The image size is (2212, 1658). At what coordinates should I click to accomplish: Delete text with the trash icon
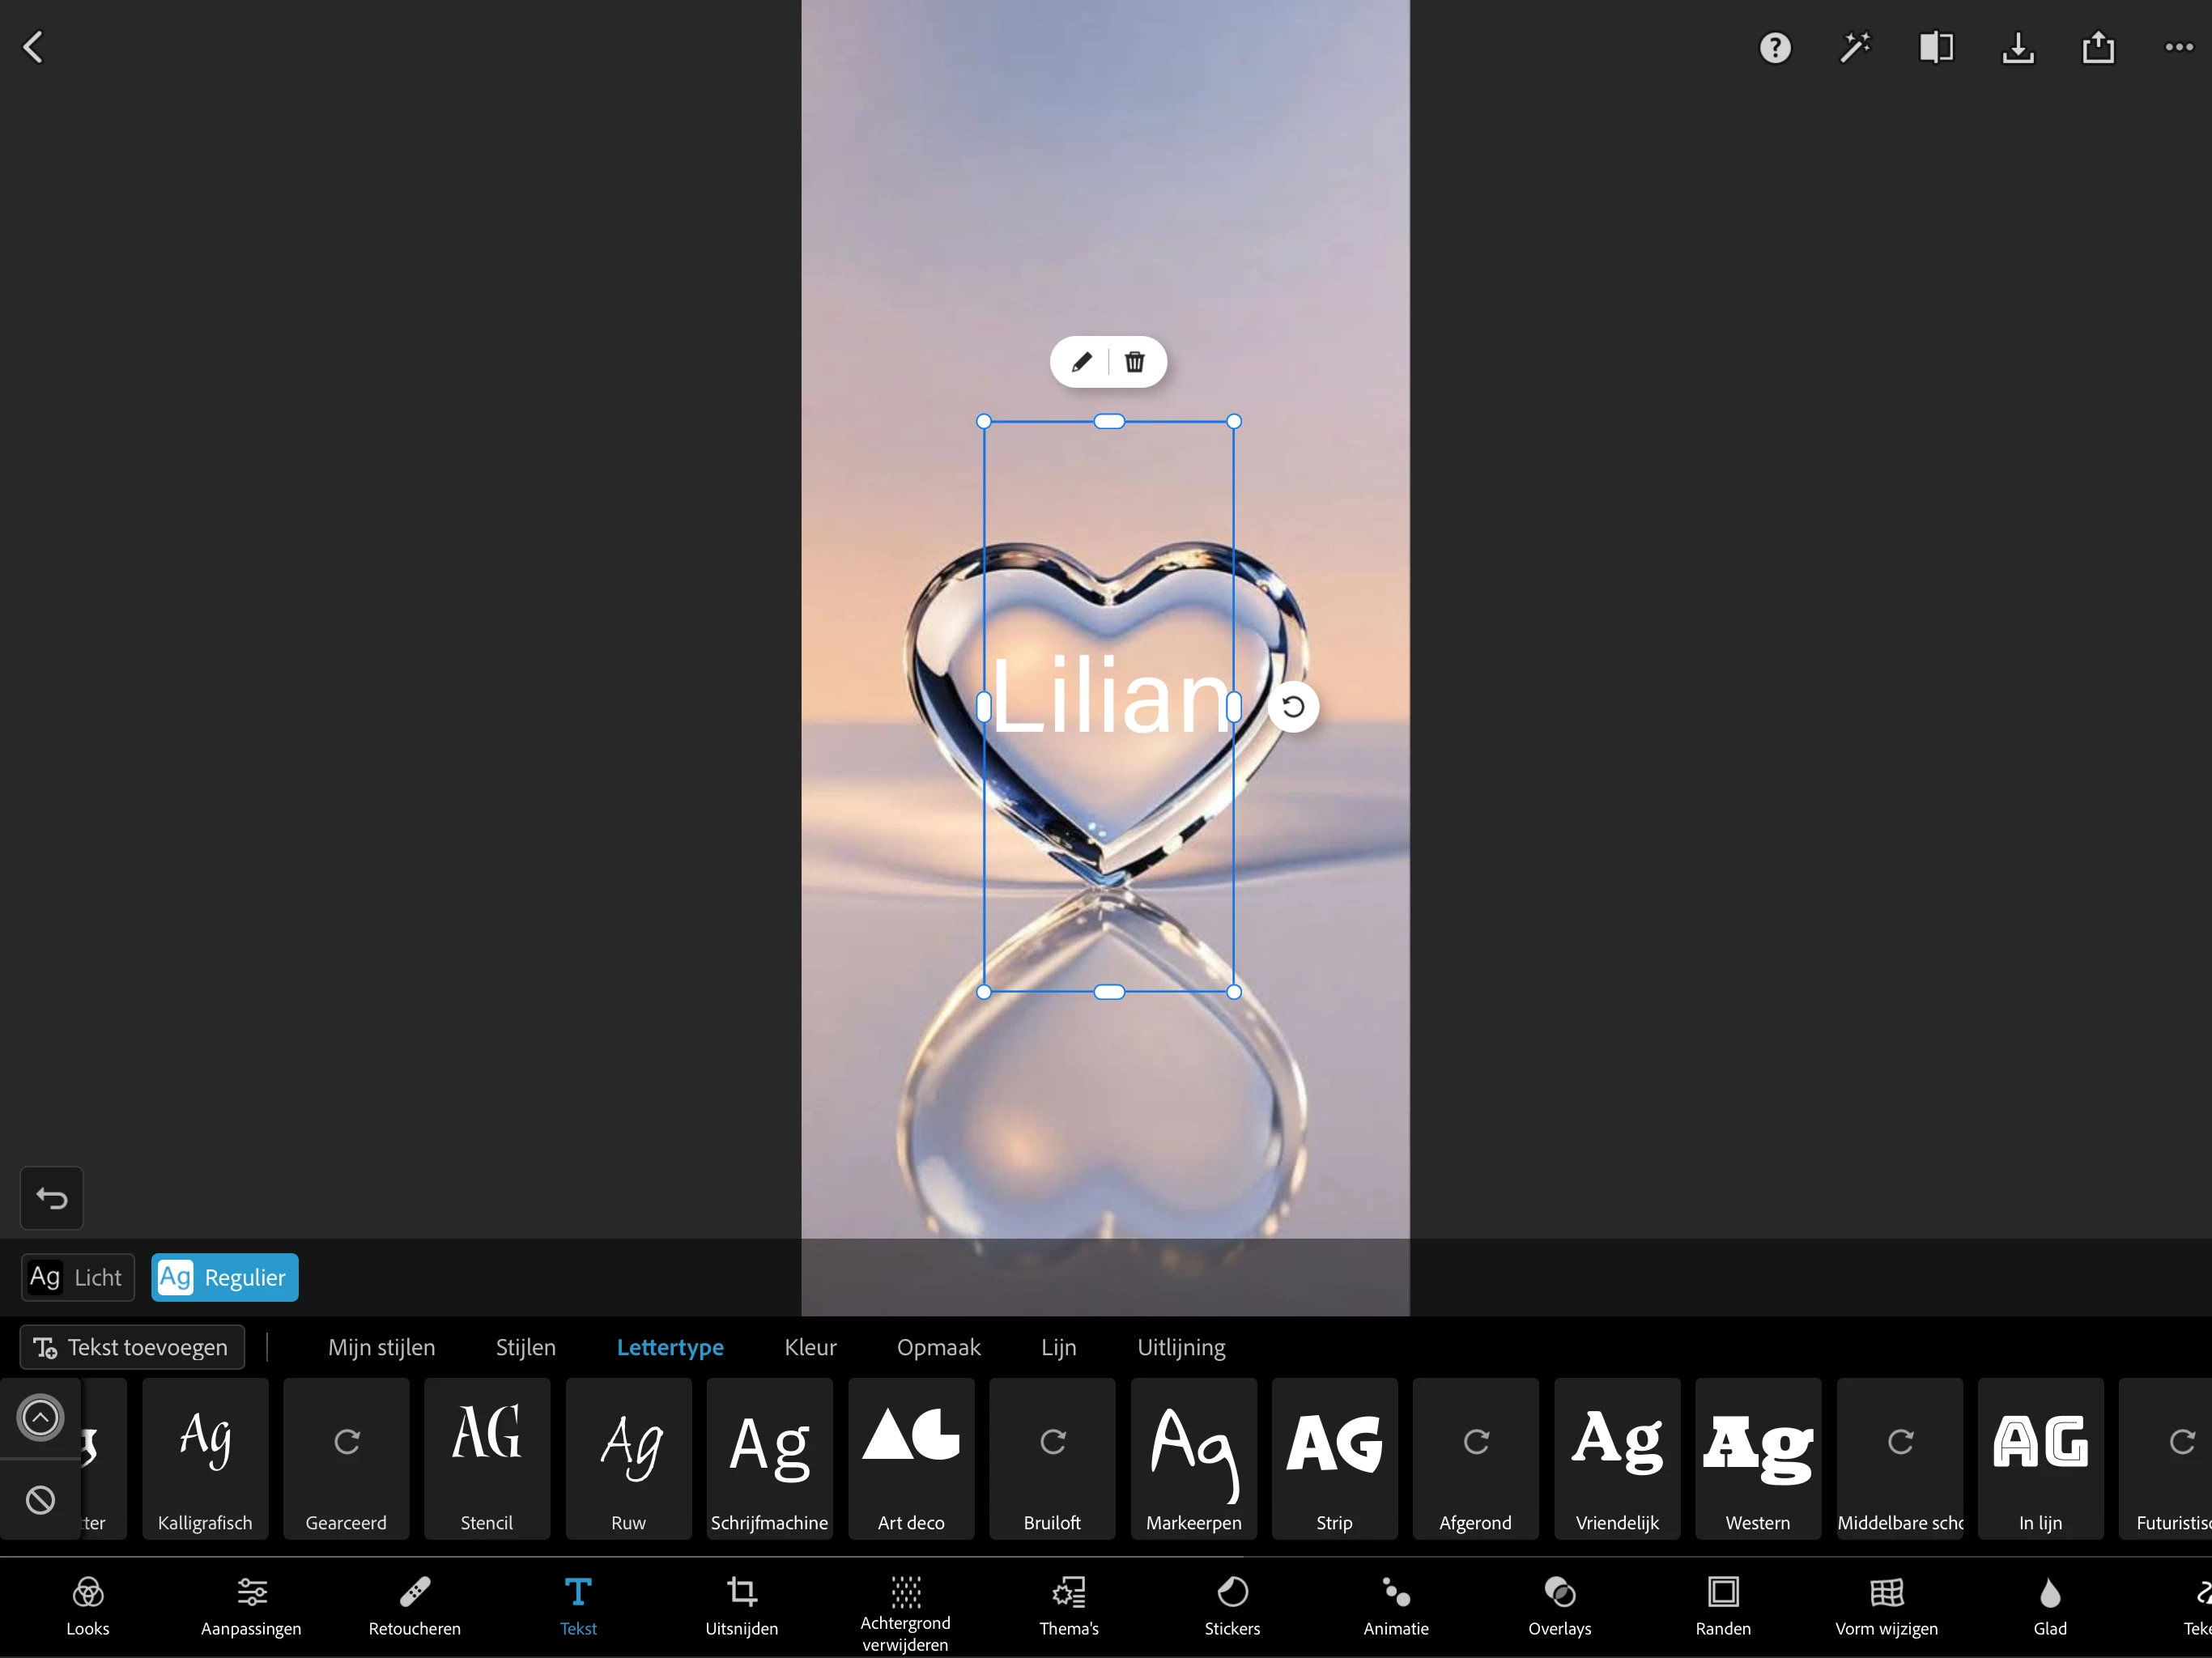1134,362
